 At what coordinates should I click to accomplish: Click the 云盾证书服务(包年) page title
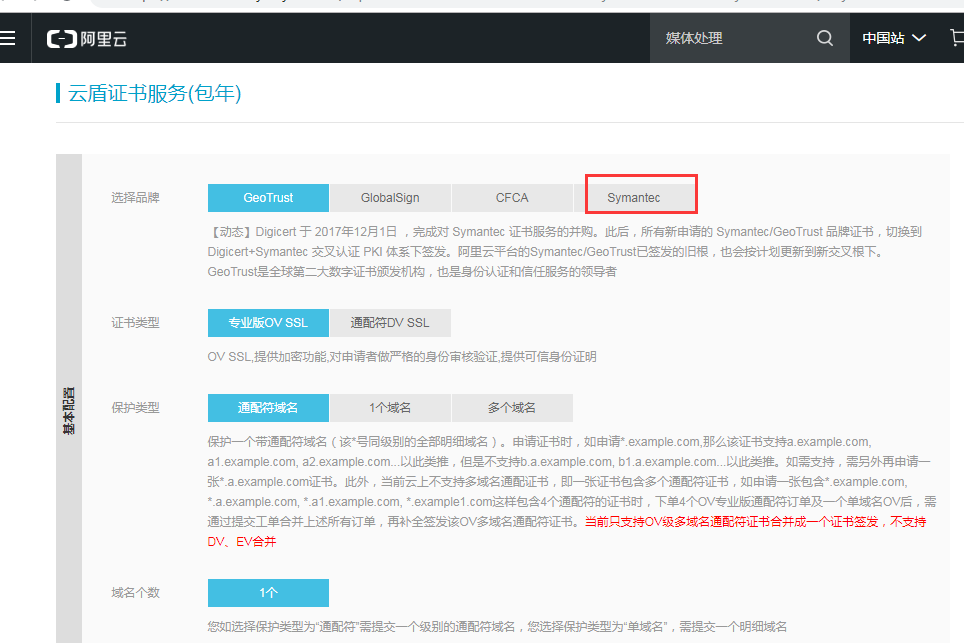pyautogui.click(x=154, y=94)
